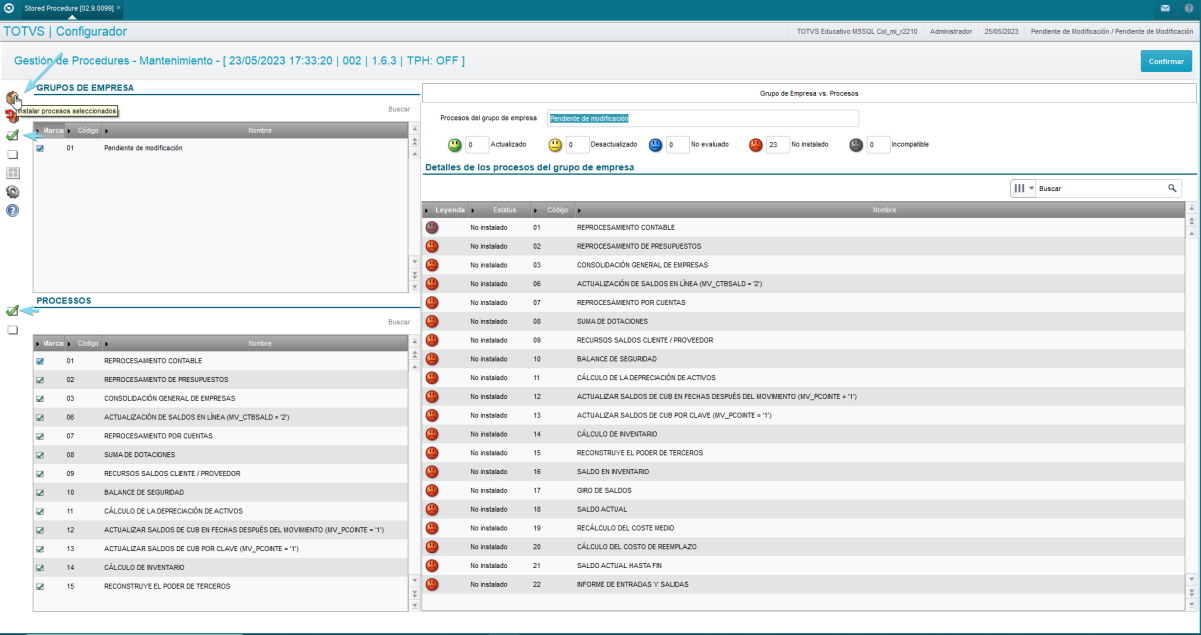Click the yellow Desactualizado face icon
Image resolution: width=1201 pixels, height=635 pixels.
pyautogui.click(x=555, y=144)
